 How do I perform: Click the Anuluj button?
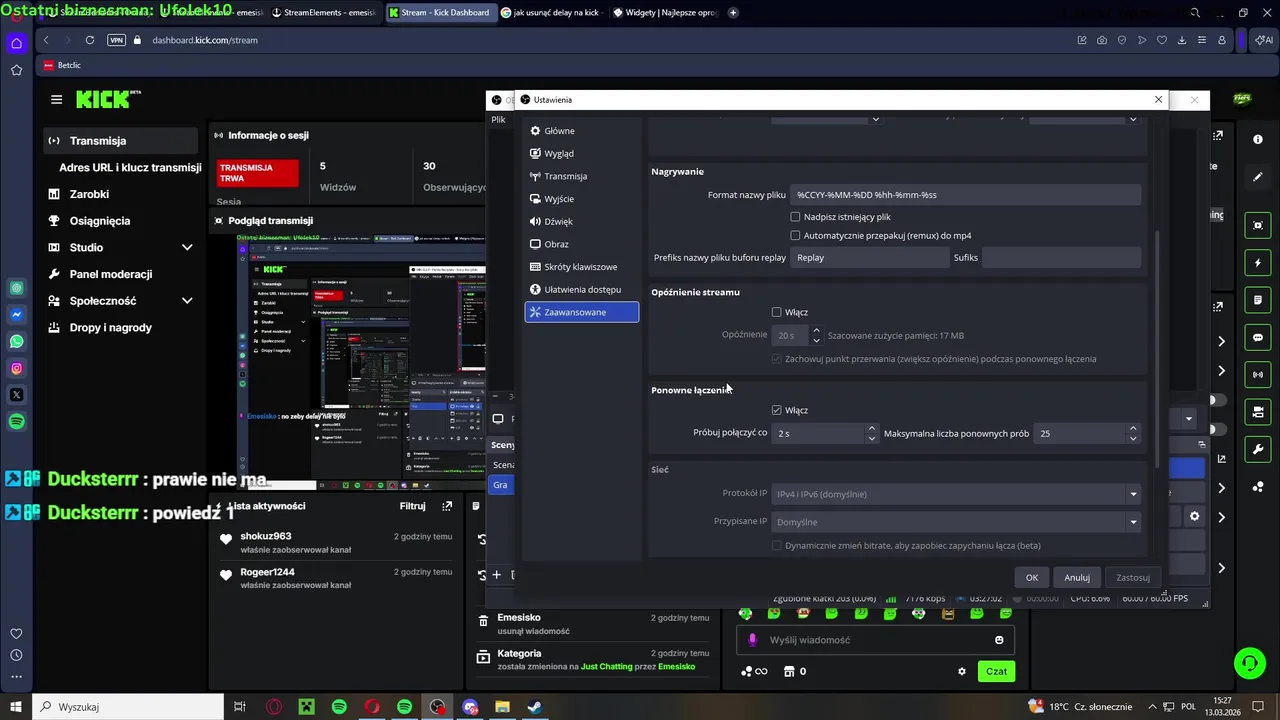pos(1077,577)
